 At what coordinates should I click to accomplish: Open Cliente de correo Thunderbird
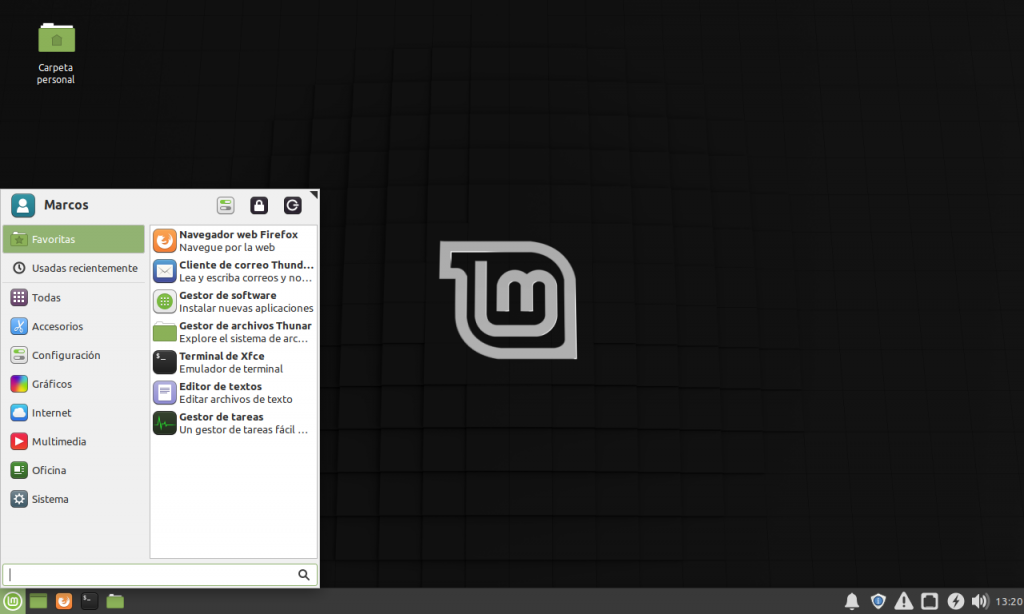pyautogui.click(x=230, y=270)
